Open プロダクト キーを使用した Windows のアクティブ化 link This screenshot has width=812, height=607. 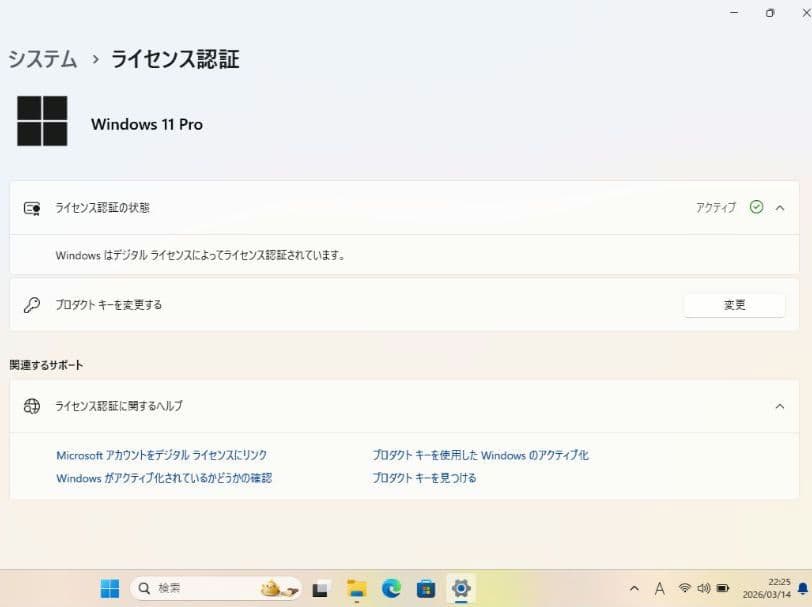481,455
